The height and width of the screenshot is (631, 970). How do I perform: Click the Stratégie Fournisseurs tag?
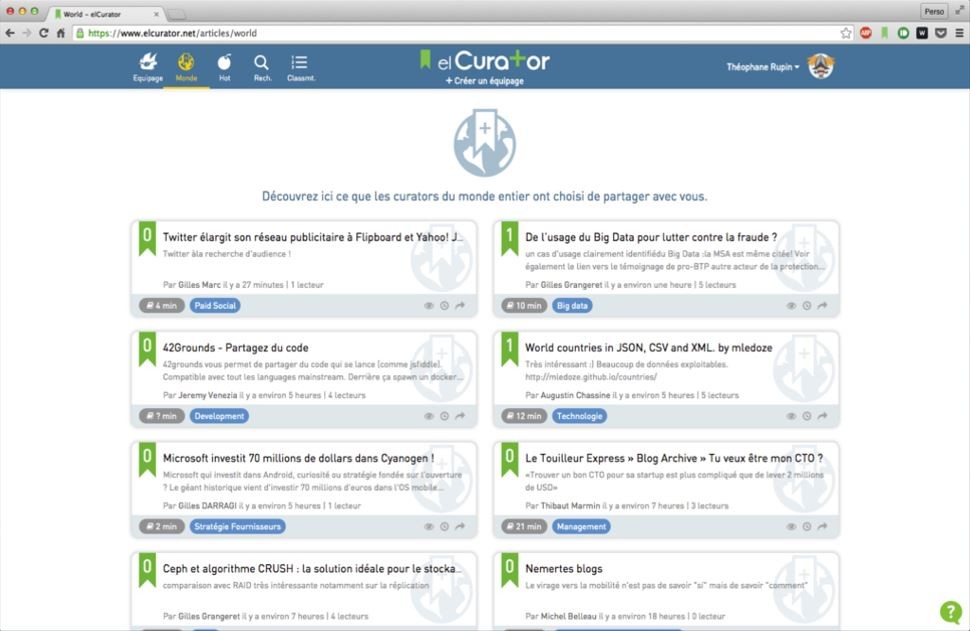tap(238, 526)
